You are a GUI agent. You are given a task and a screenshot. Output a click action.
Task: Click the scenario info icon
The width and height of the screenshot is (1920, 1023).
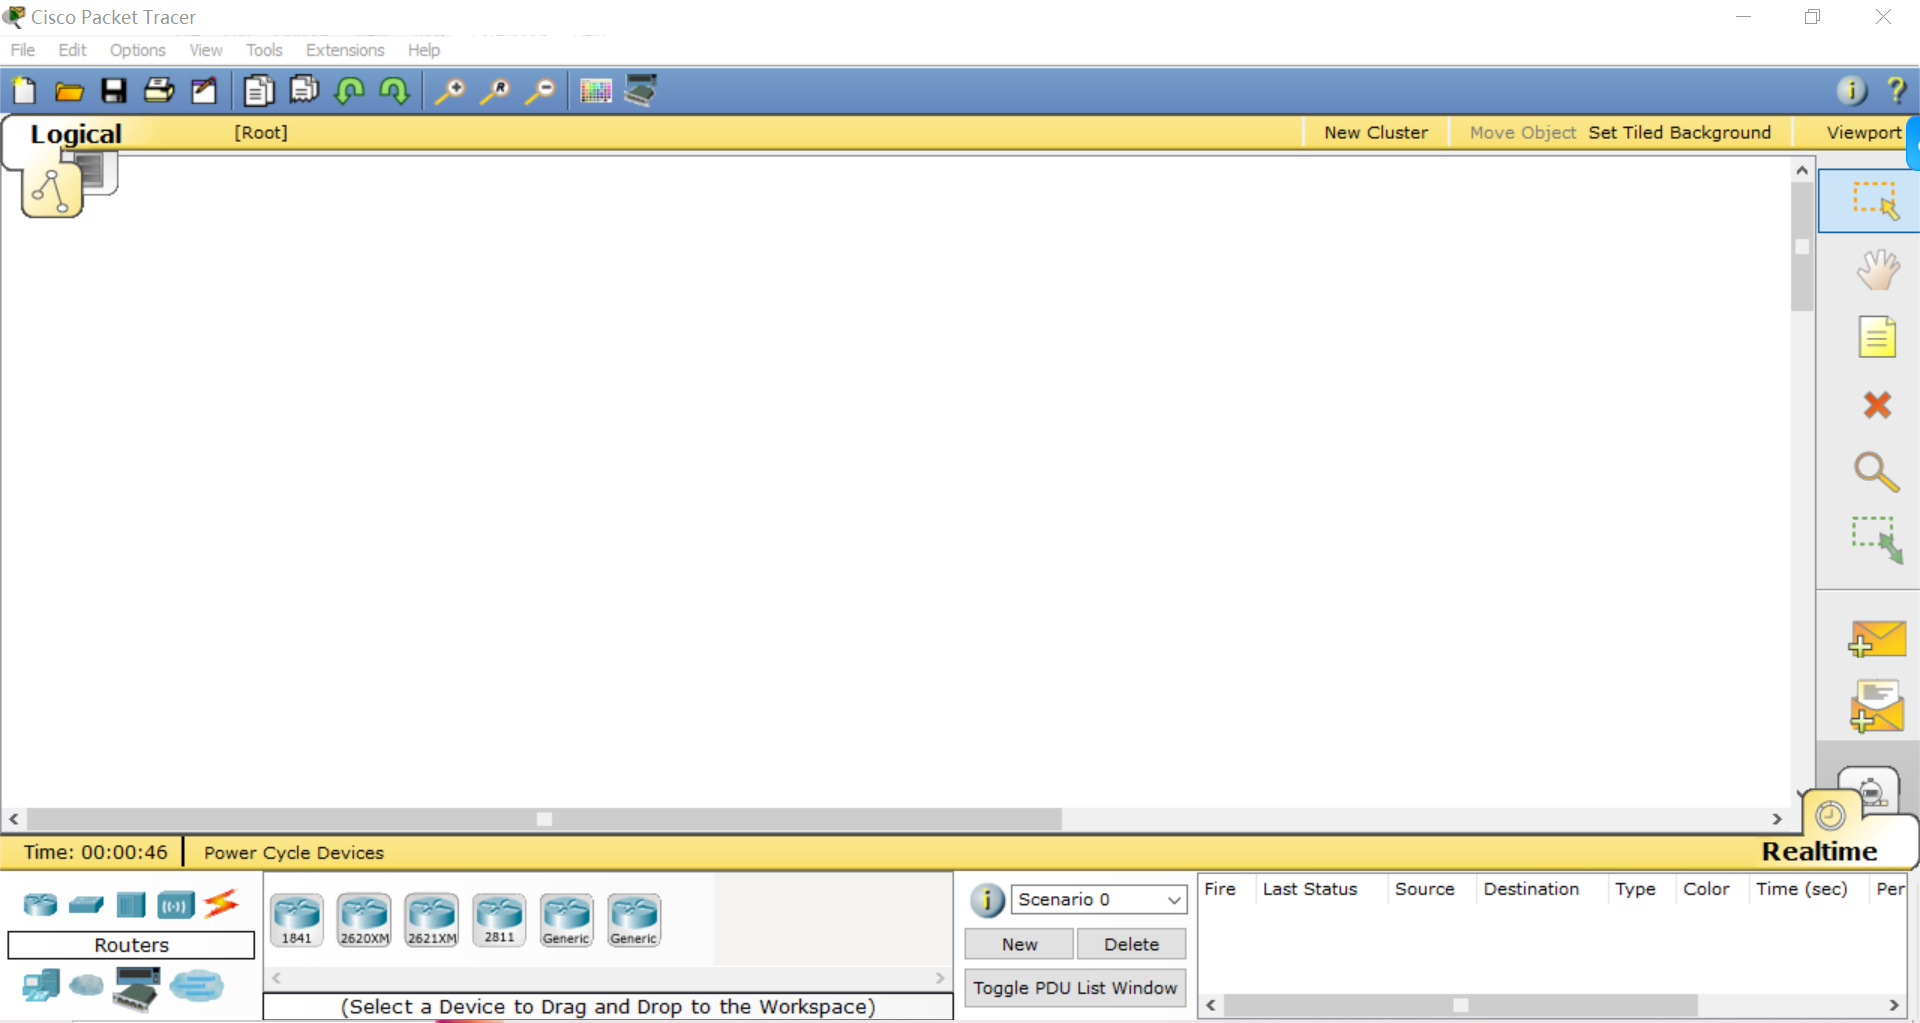click(987, 901)
